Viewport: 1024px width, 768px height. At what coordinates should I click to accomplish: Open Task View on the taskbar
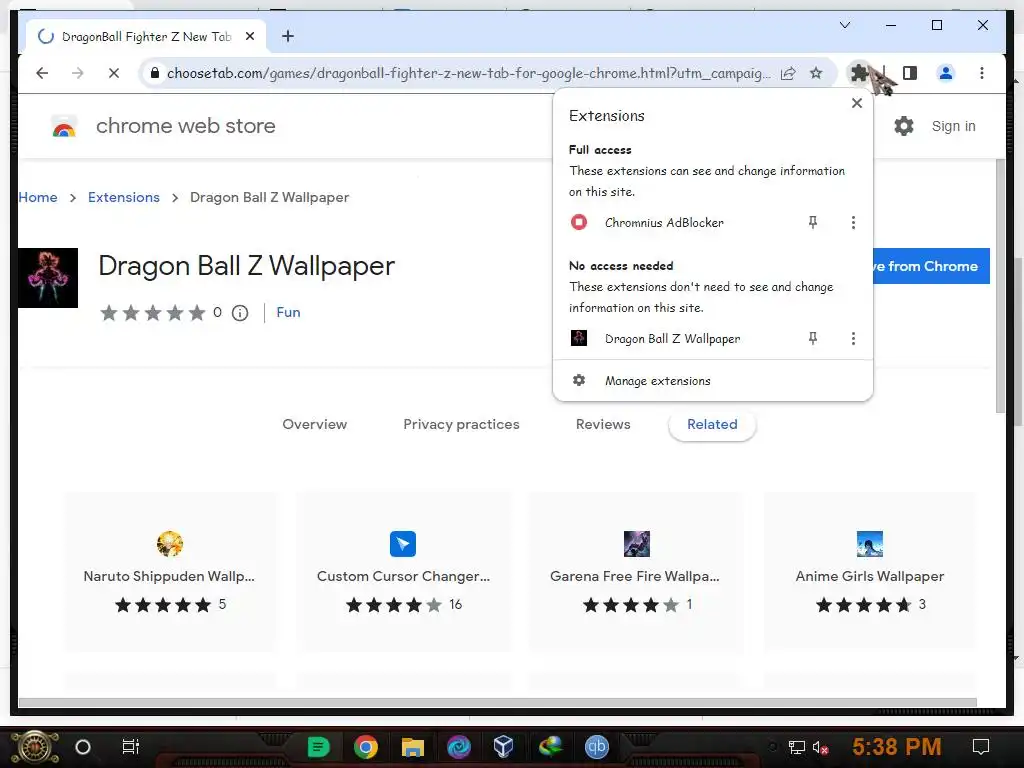pos(131,746)
